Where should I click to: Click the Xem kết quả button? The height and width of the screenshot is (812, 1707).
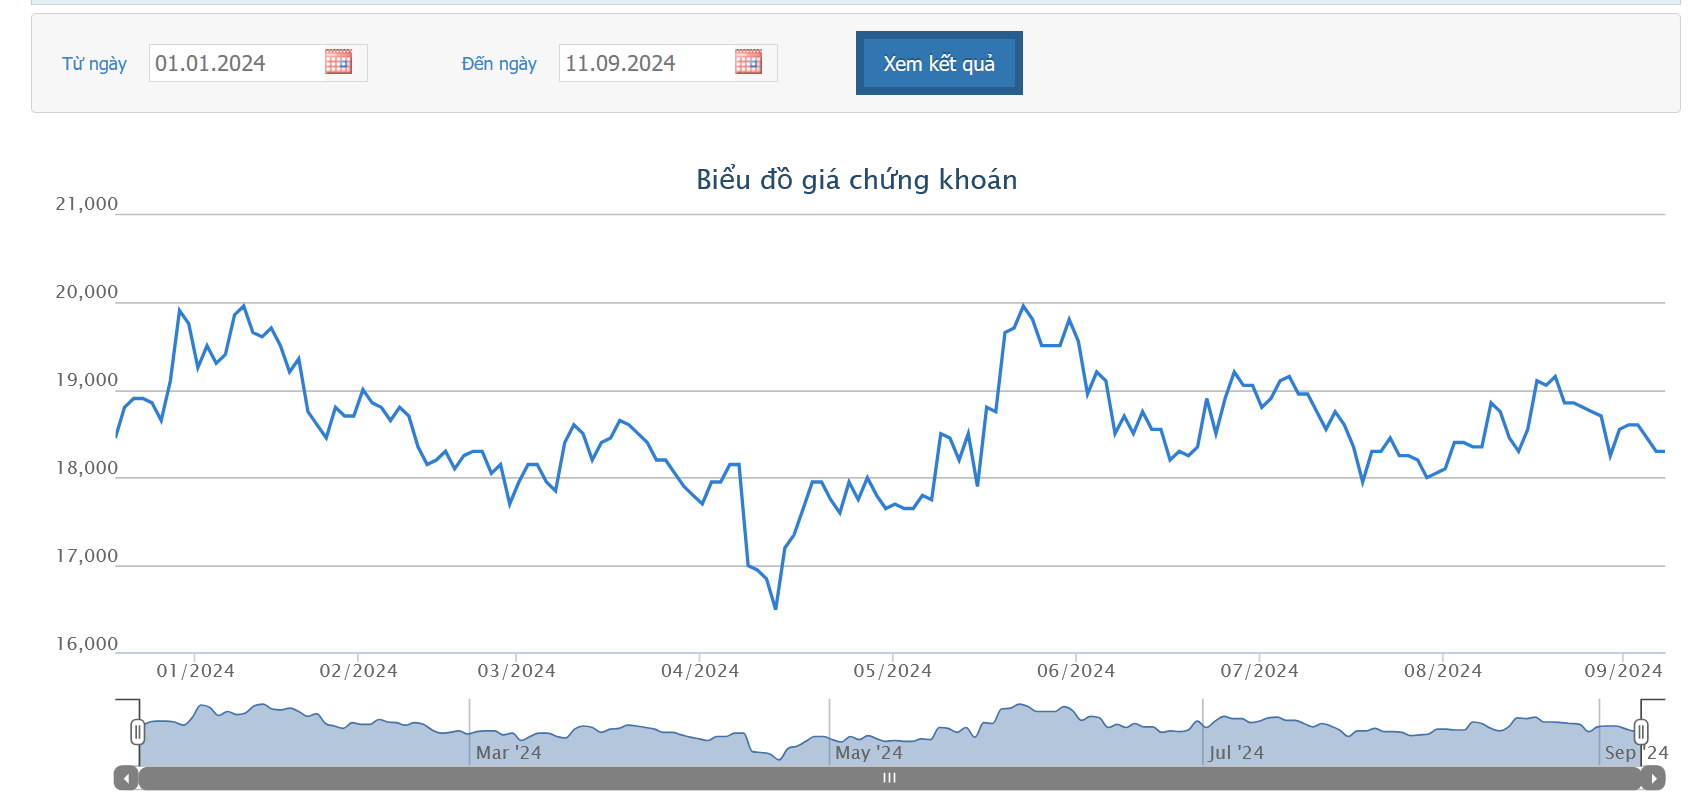coord(939,63)
